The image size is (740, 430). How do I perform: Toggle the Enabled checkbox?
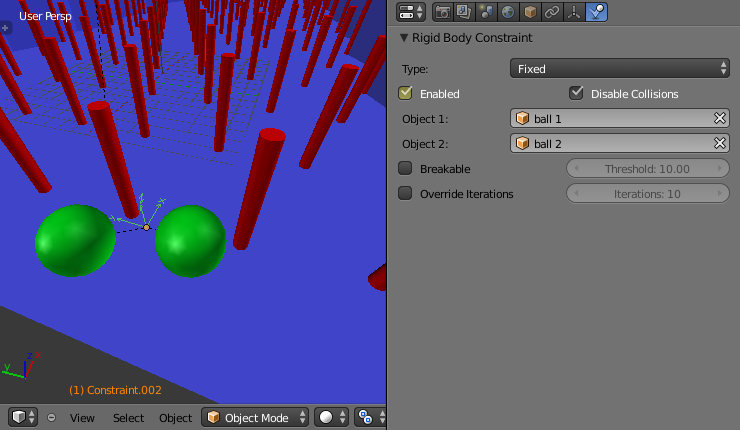[406, 93]
